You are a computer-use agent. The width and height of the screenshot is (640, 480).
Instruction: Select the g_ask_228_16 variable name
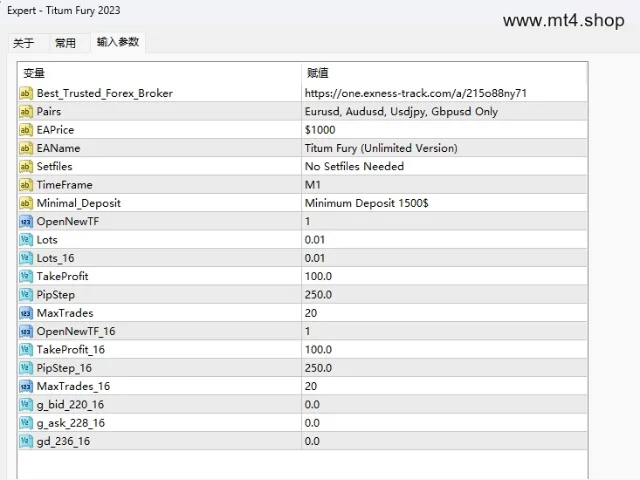pyautogui.click(x=71, y=423)
